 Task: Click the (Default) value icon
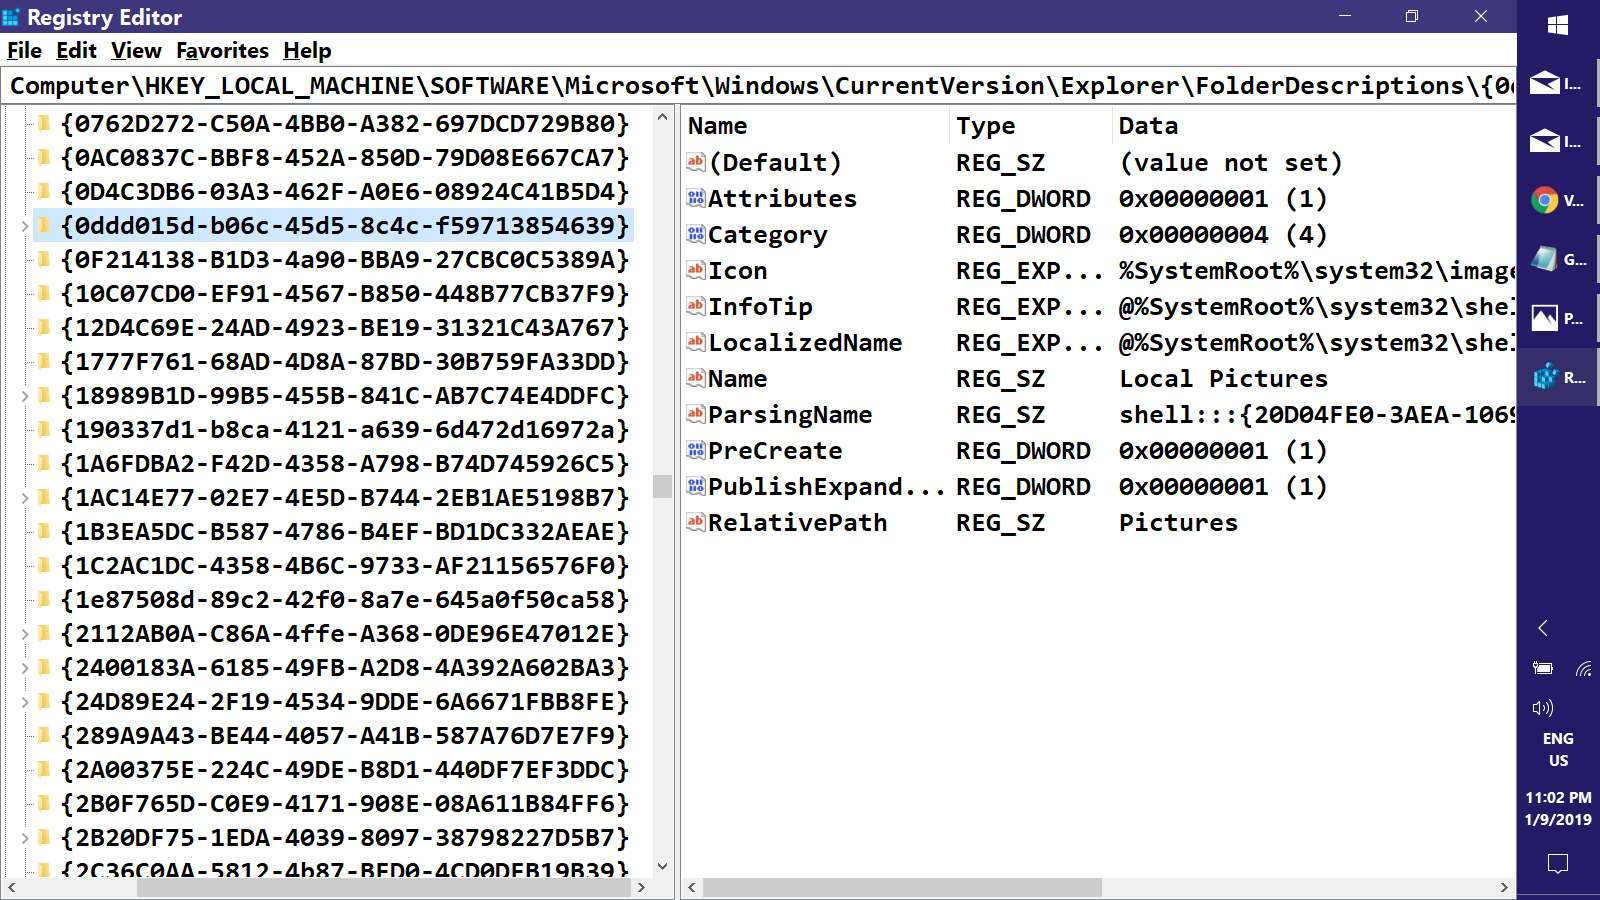pos(696,162)
